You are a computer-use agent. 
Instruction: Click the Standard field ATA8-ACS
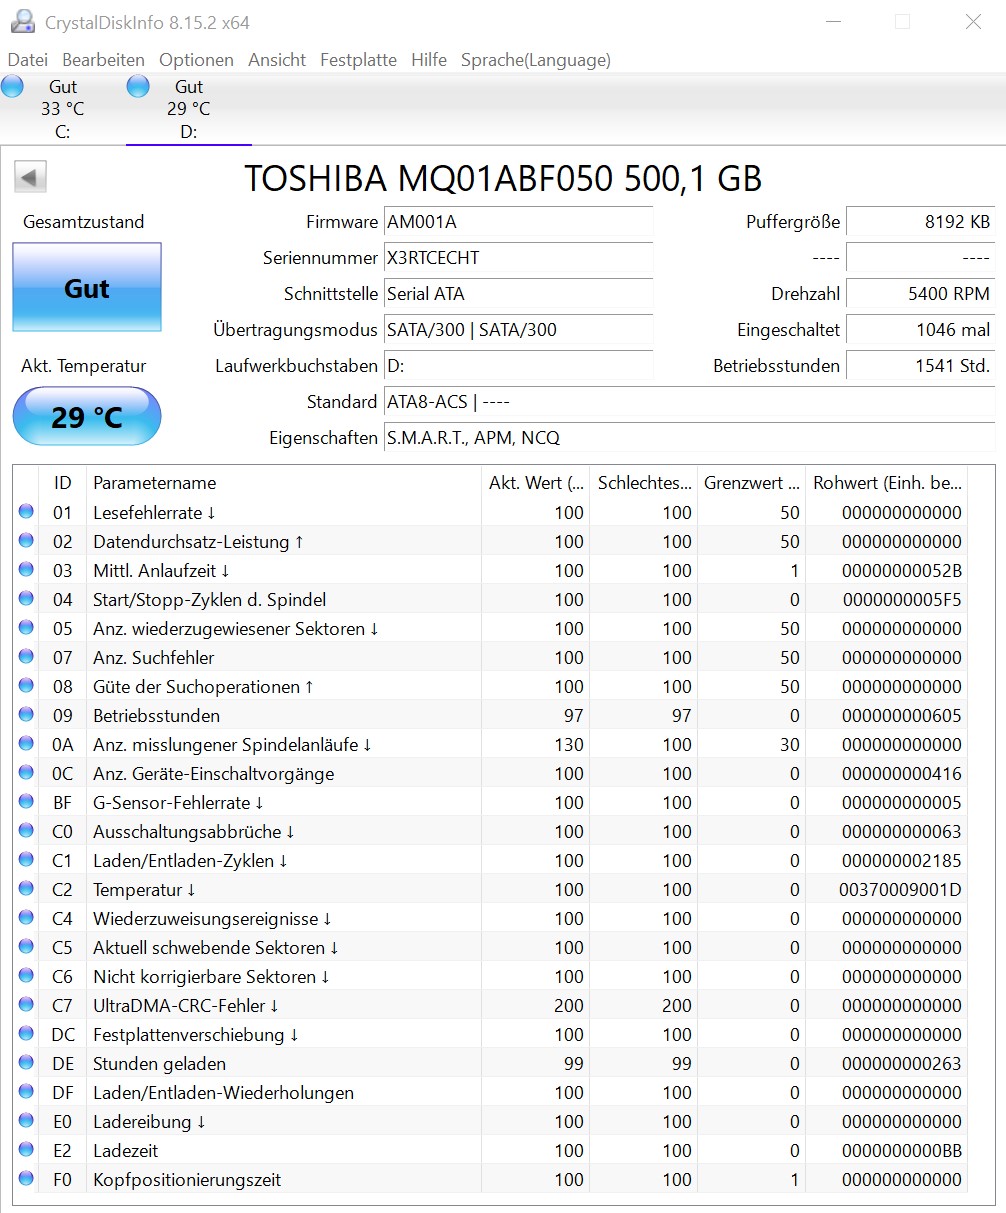click(689, 402)
